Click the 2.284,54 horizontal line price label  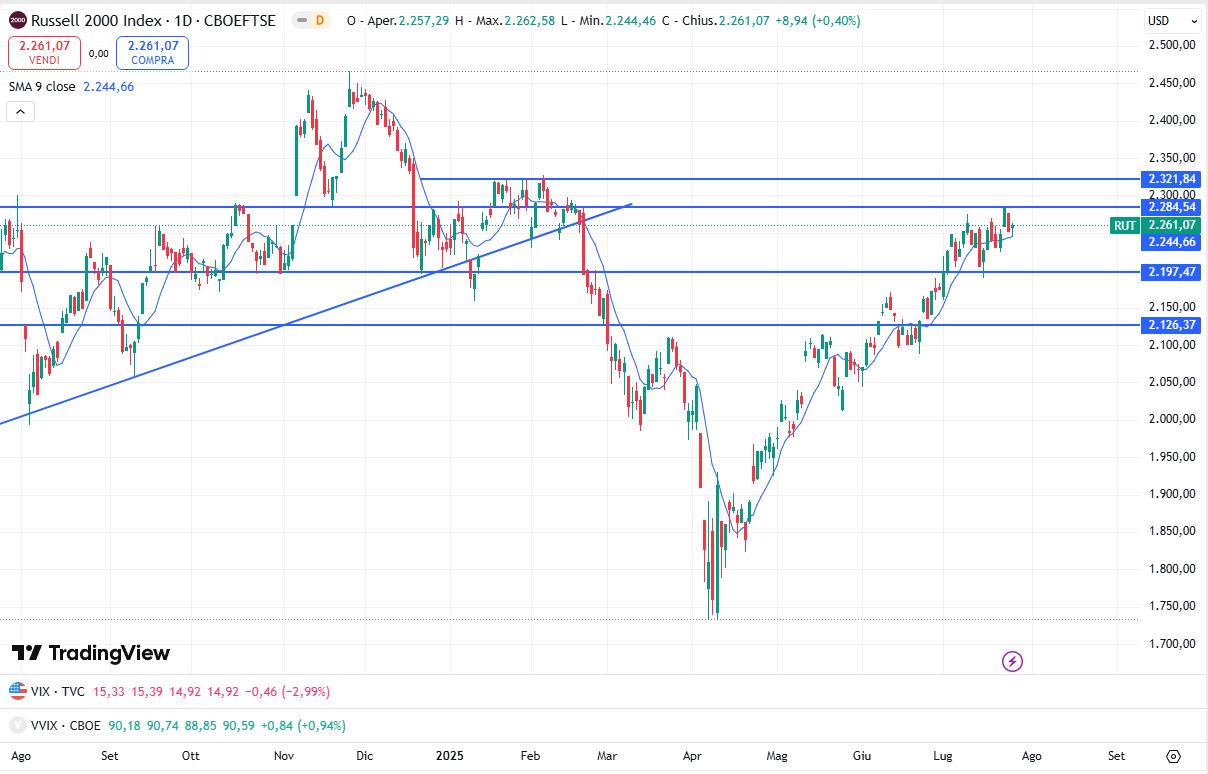(1171, 207)
